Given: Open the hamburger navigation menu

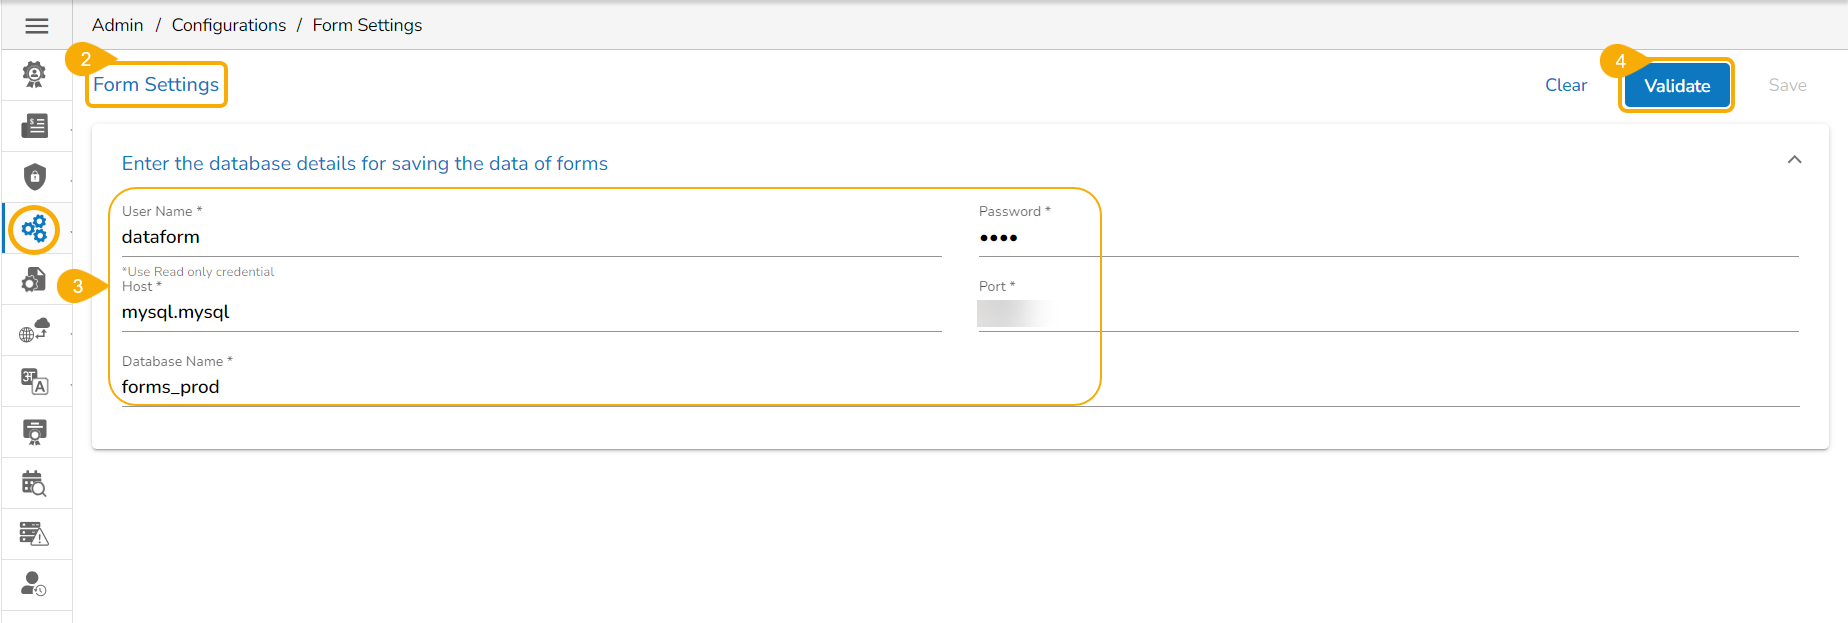Looking at the screenshot, I should click(x=37, y=26).
